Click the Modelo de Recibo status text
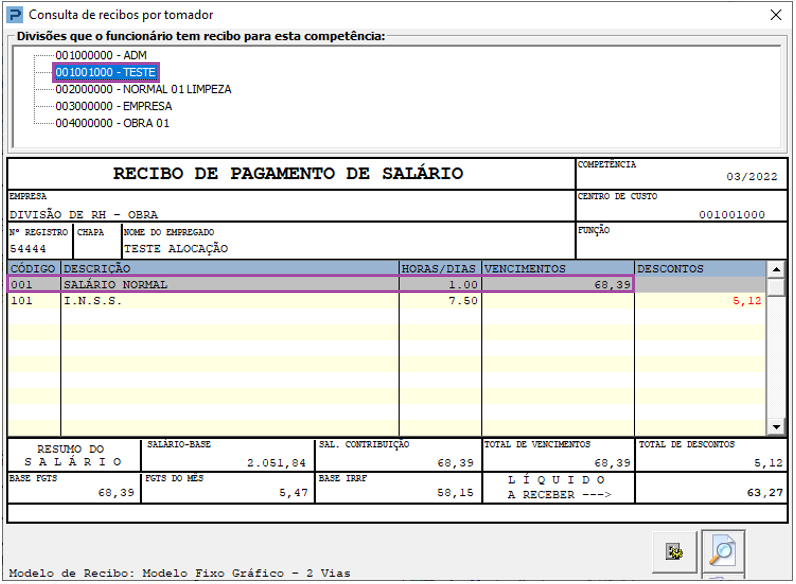The height and width of the screenshot is (584, 796). [x=180, y=573]
